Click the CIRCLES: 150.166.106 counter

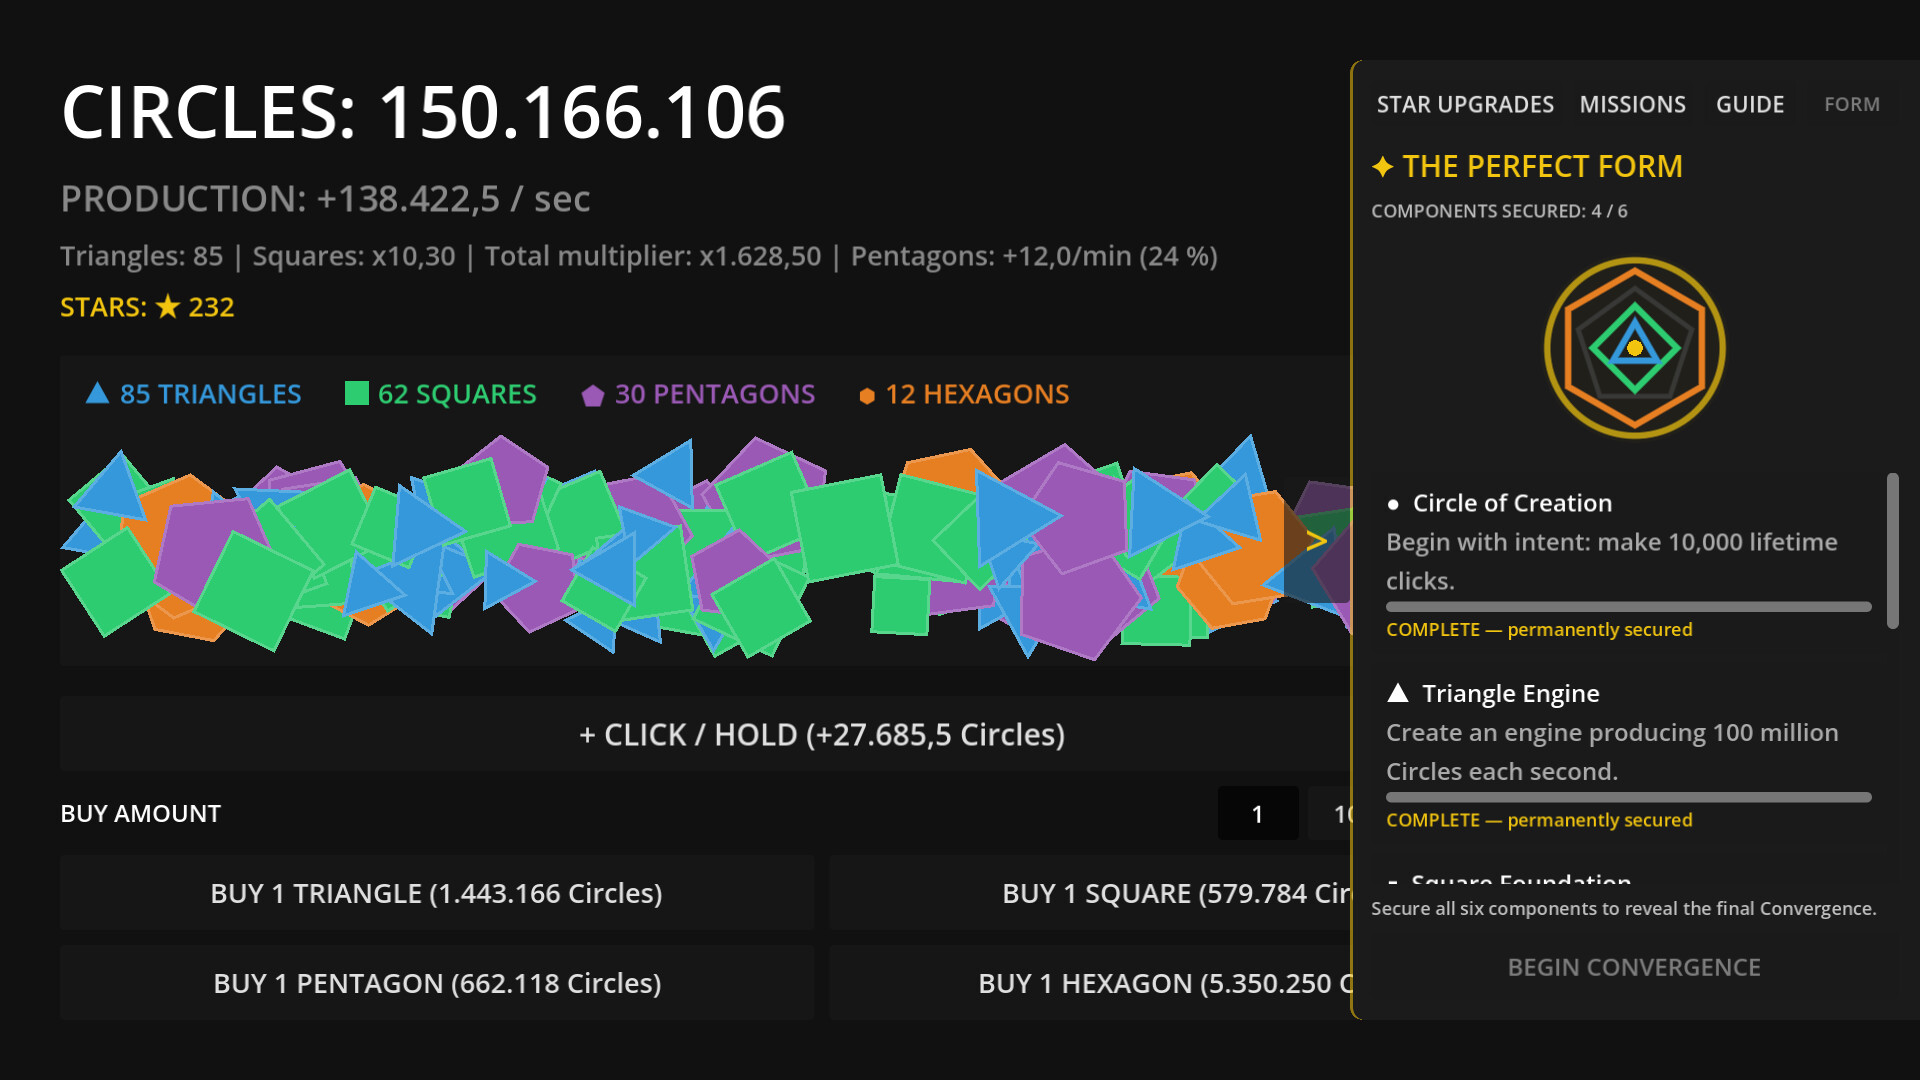click(x=423, y=111)
